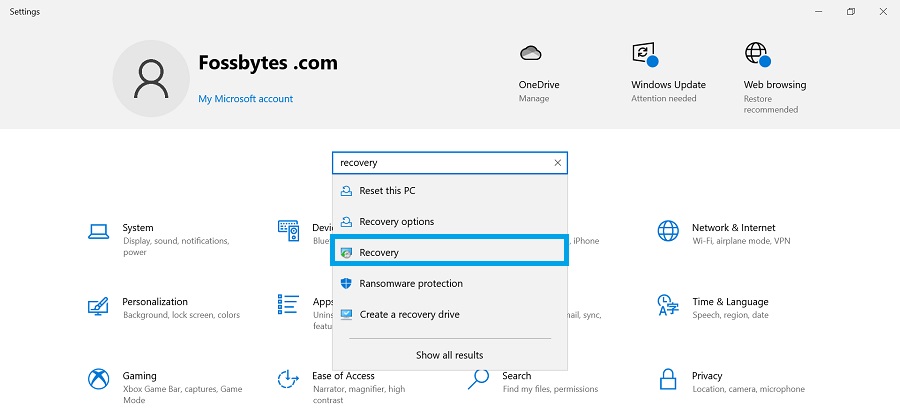900x420 pixels.
Task: Click the Privacy lock icon
Action: (x=668, y=380)
